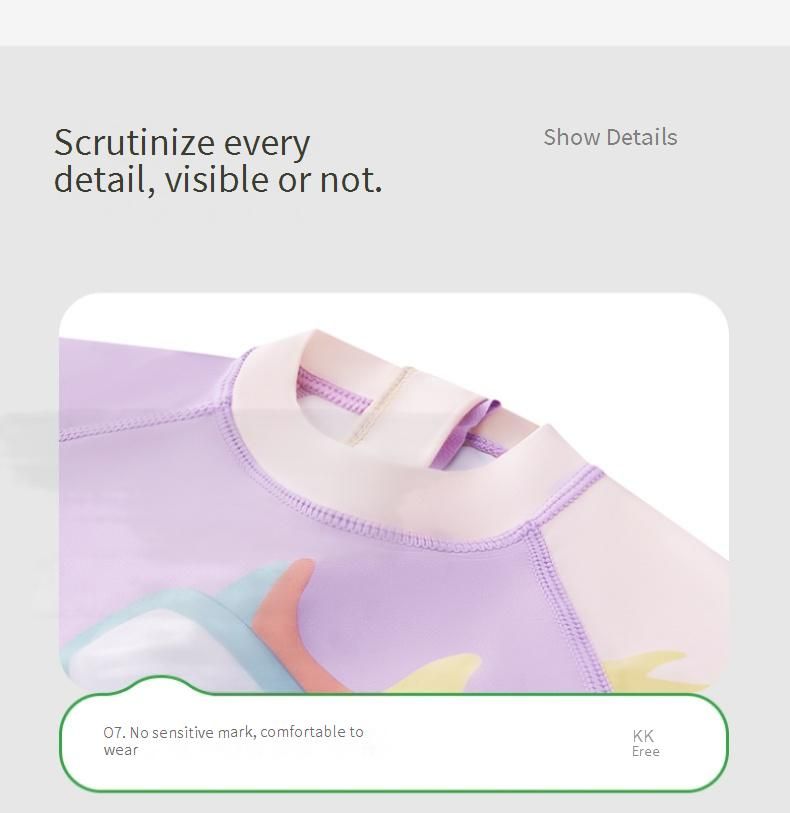Click the "Show Details" label
Screen dimensions: 790x813
tap(610, 137)
